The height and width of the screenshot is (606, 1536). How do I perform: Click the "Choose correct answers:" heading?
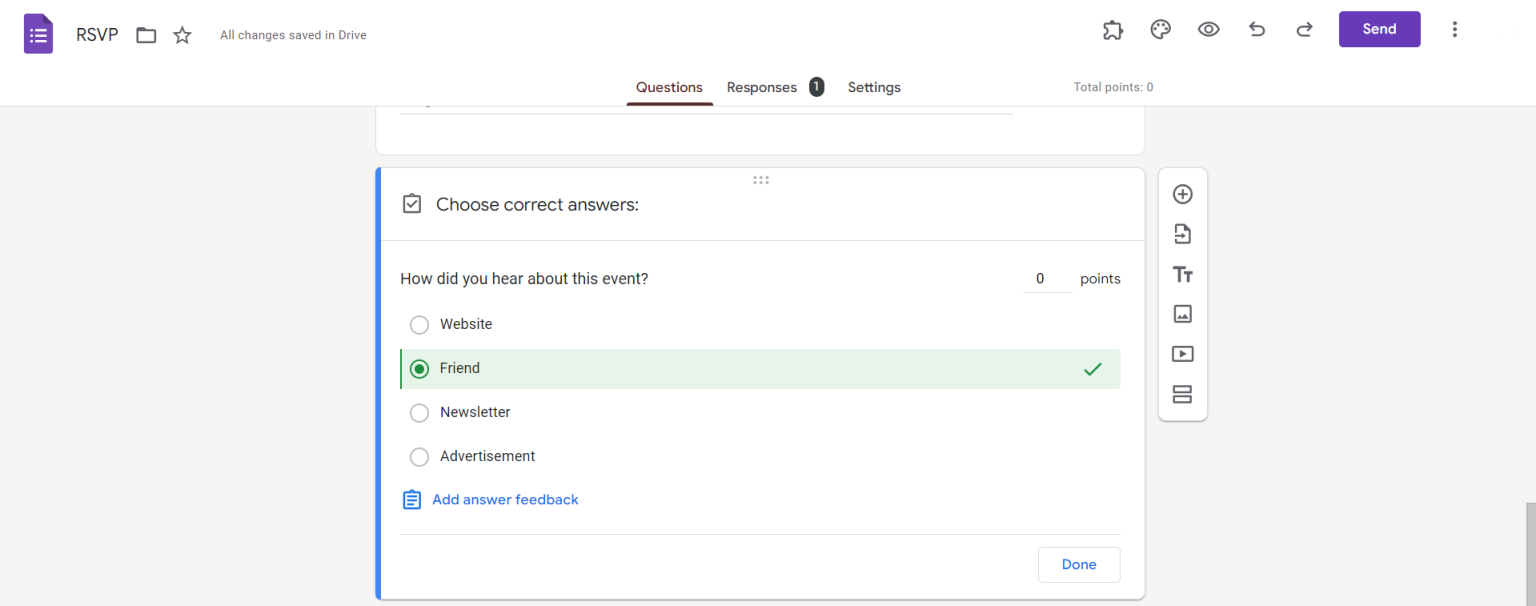pyautogui.click(x=537, y=205)
